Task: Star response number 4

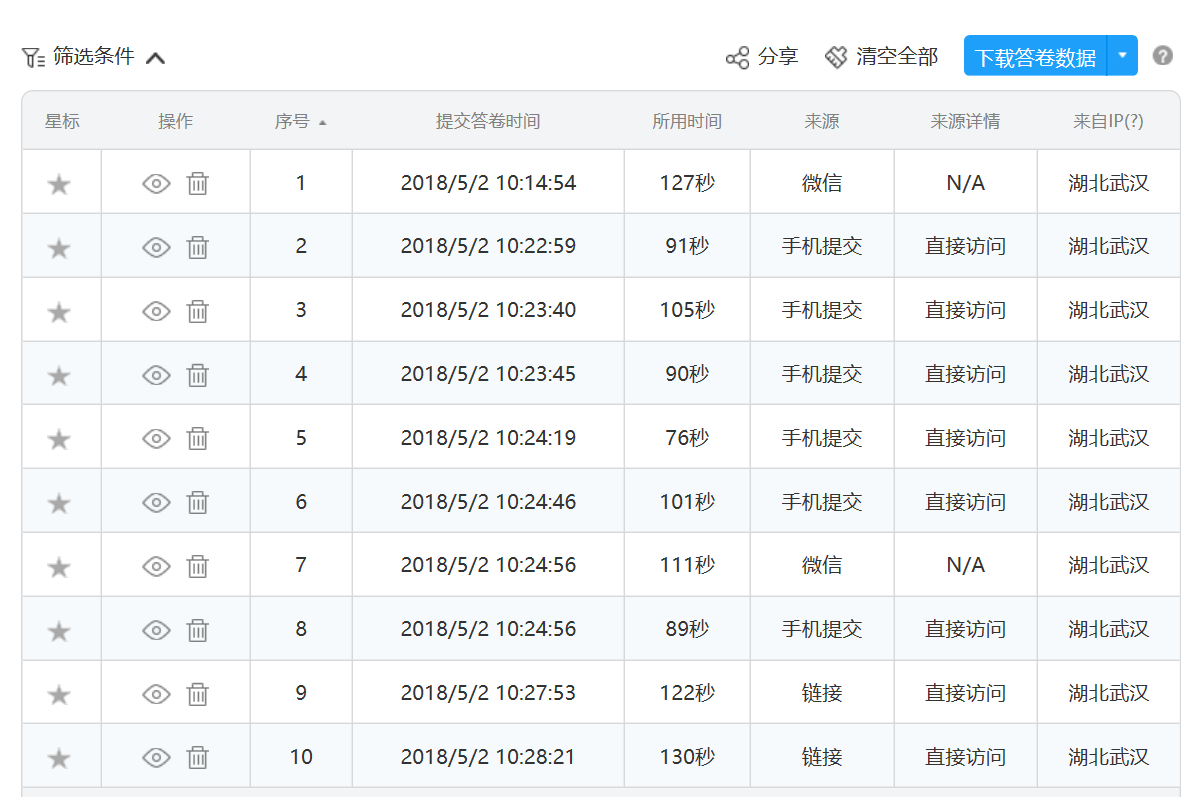Action: pyautogui.click(x=59, y=376)
